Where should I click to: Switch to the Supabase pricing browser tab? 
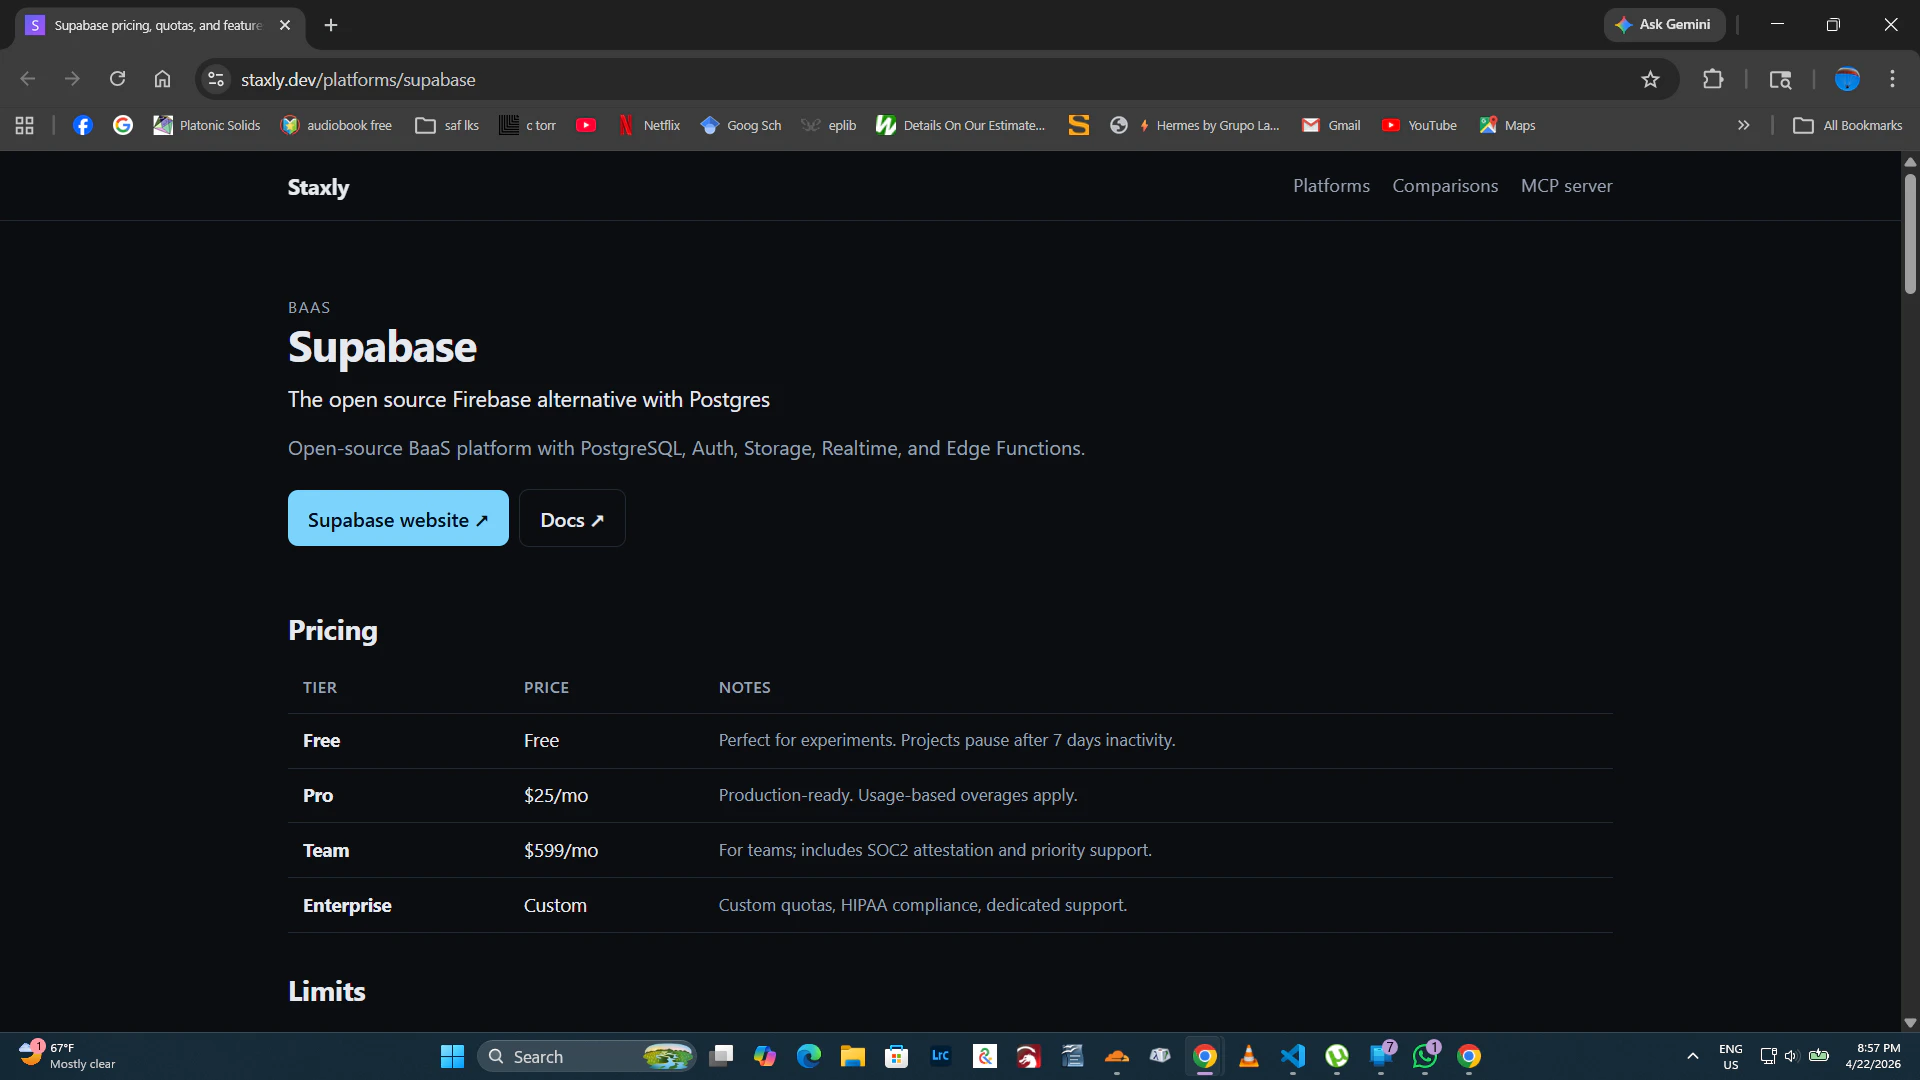158,25
